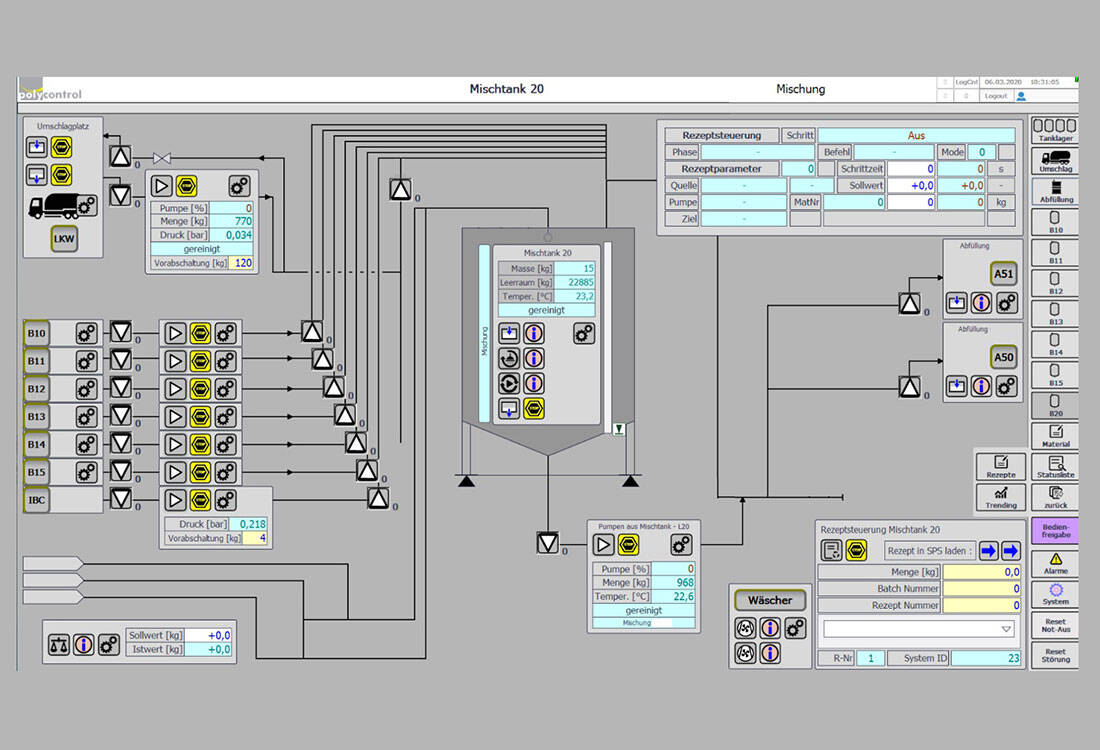Click the top blue-arrow fill icon in Umschlagplatz
Screen dimensions: 1100x750
pyautogui.click(x=36, y=147)
